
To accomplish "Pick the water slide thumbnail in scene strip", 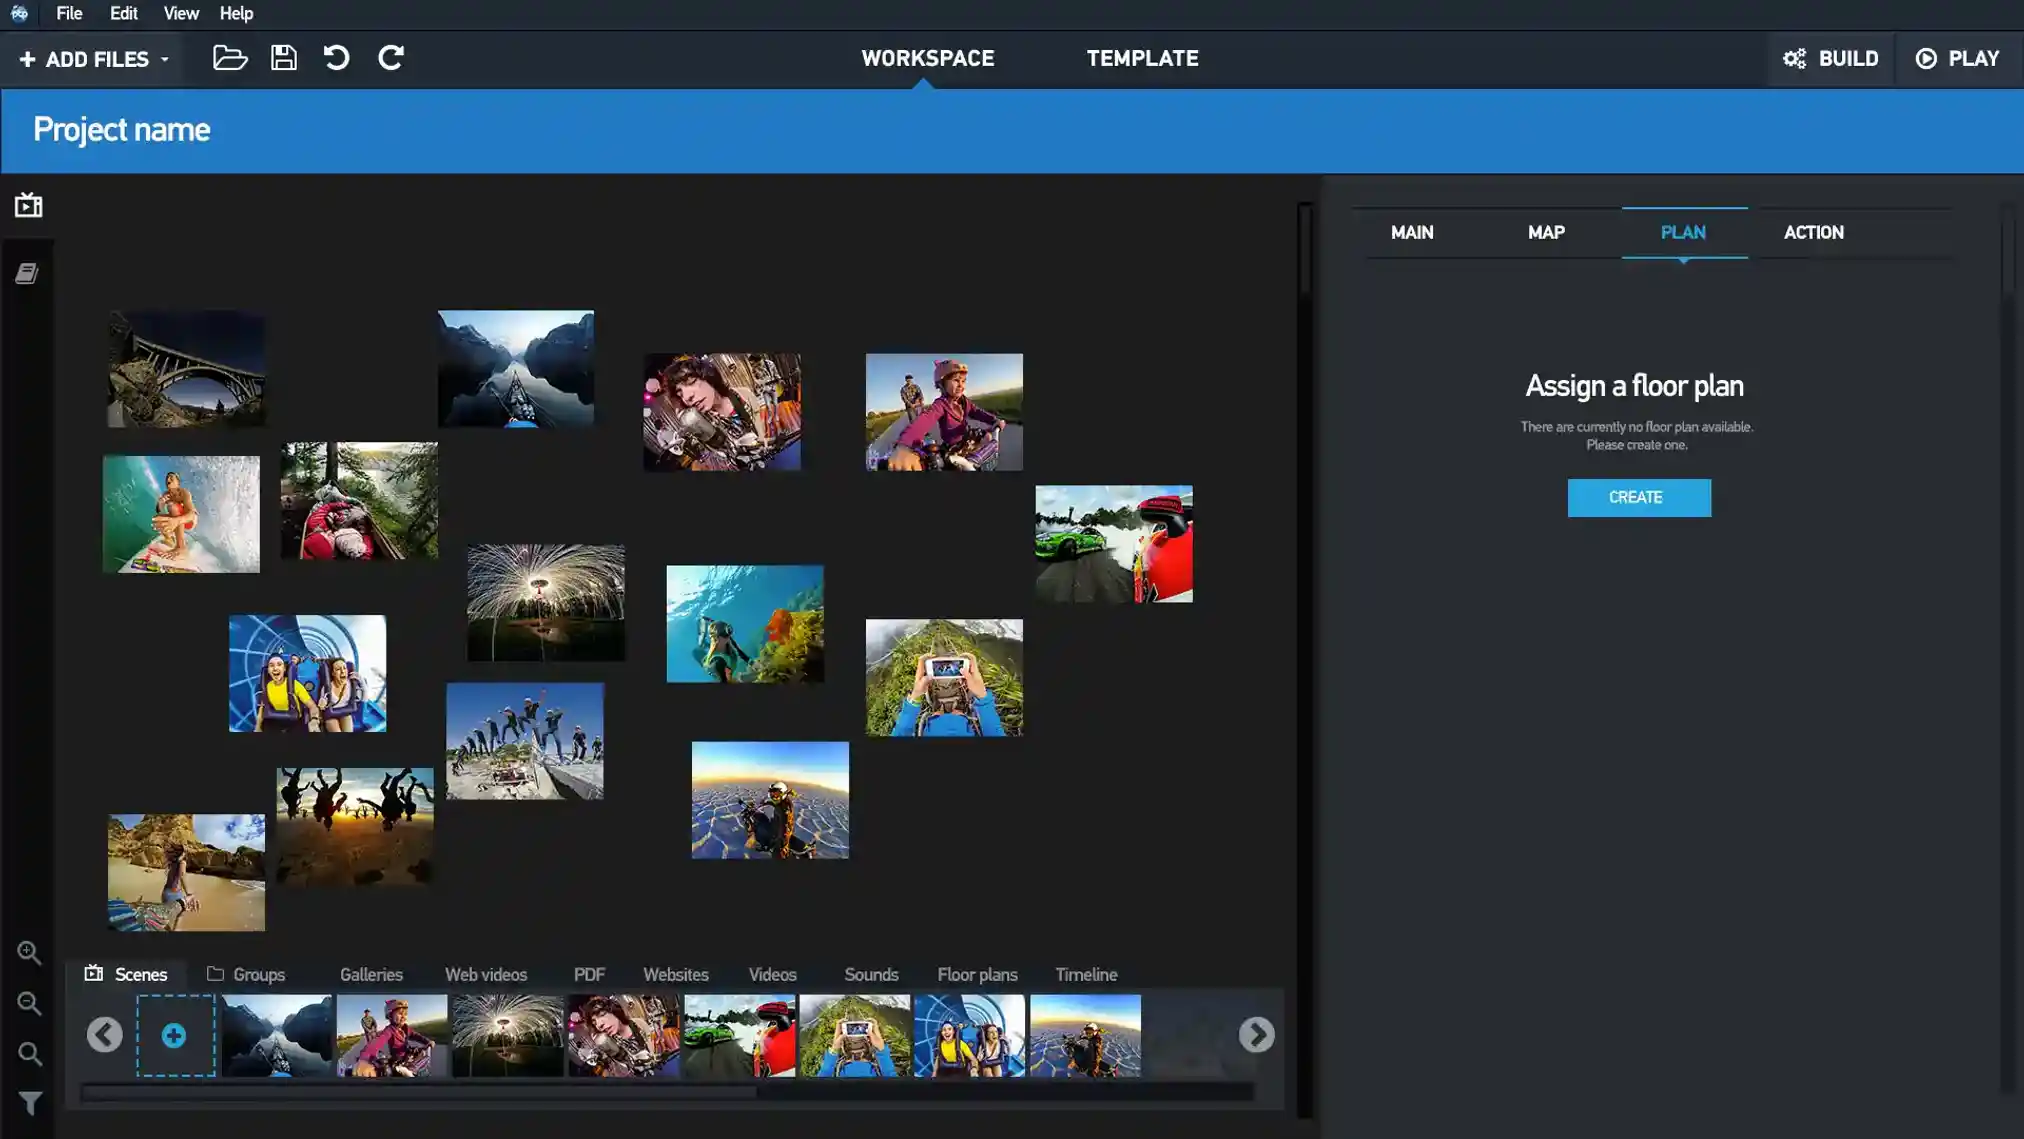I will [969, 1036].
